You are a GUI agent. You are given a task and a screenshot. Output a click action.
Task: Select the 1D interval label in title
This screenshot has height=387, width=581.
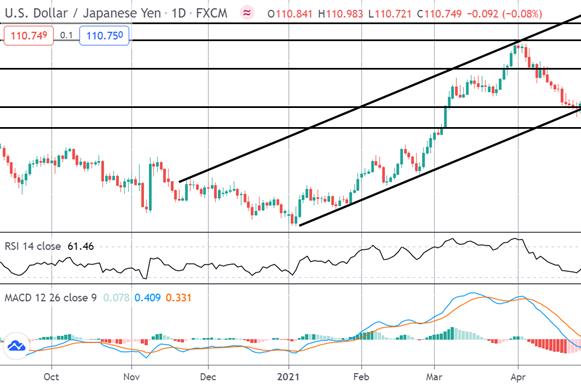point(178,13)
